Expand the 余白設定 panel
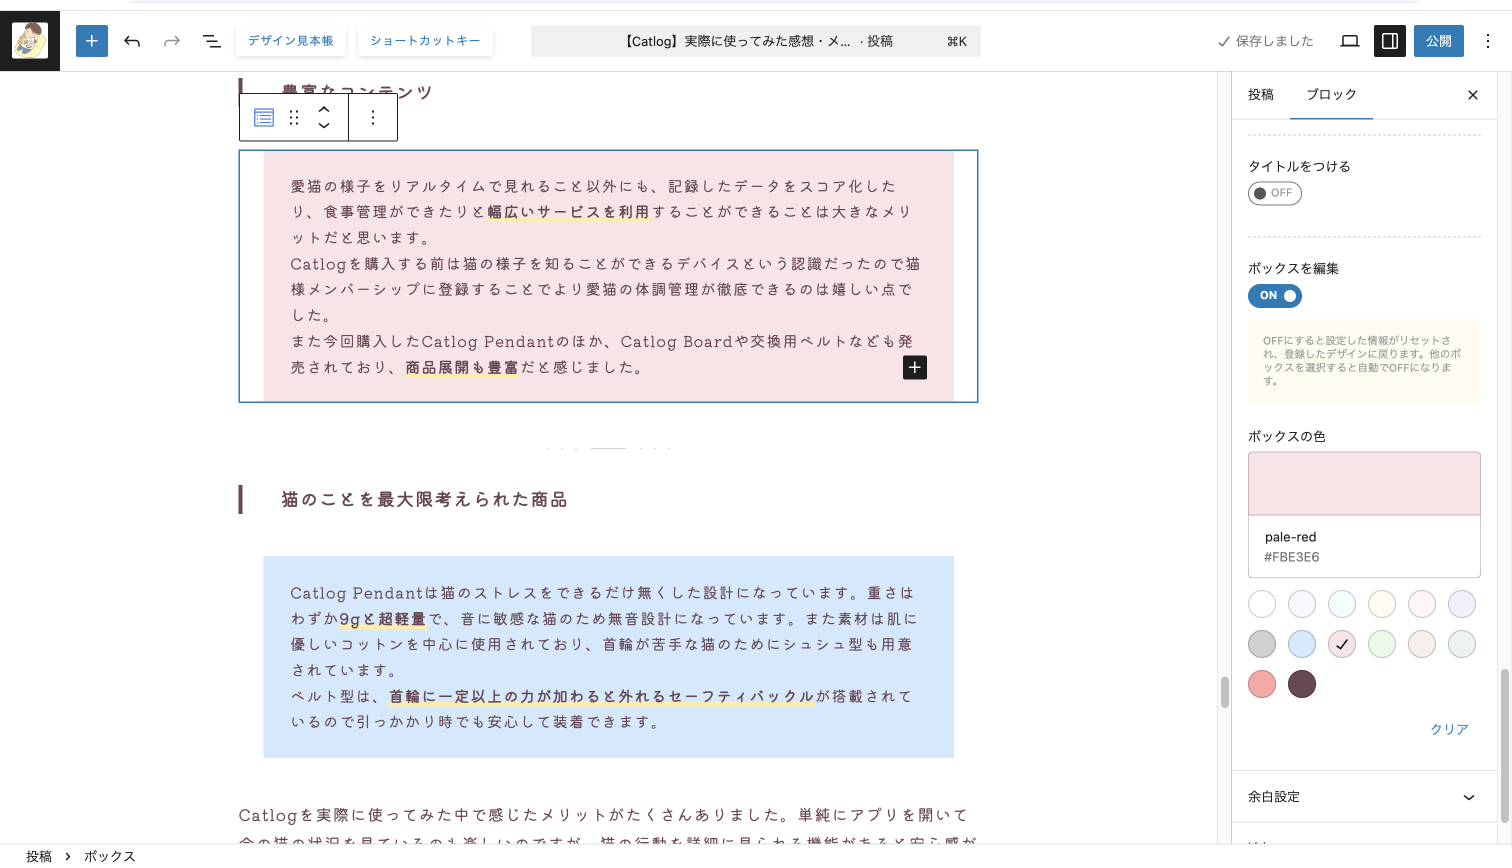This screenshot has height=868, width=1512. [x=1364, y=797]
